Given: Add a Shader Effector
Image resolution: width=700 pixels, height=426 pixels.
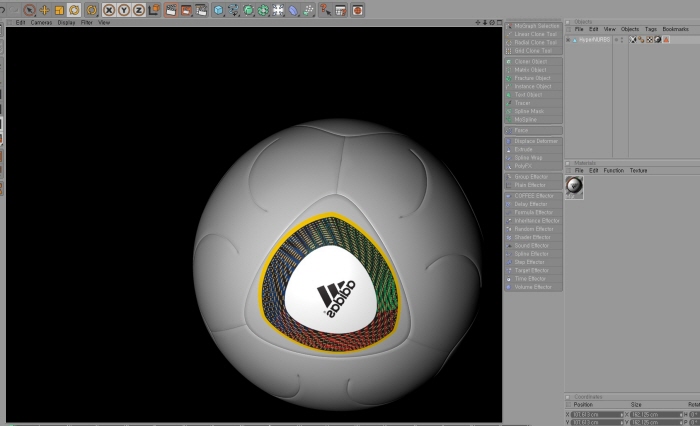Looking at the screenshot, I should pos(533,237).
